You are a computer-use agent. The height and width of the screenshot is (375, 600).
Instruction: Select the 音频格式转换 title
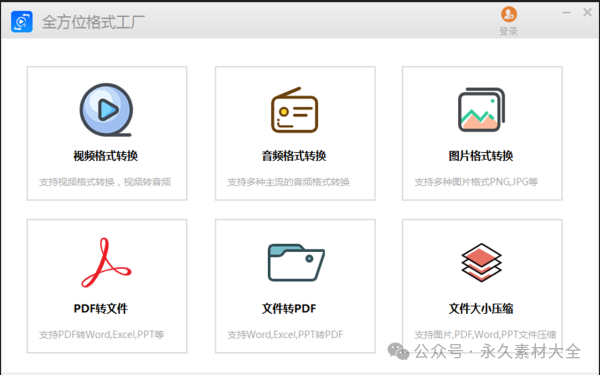click(x=294, y=156)
